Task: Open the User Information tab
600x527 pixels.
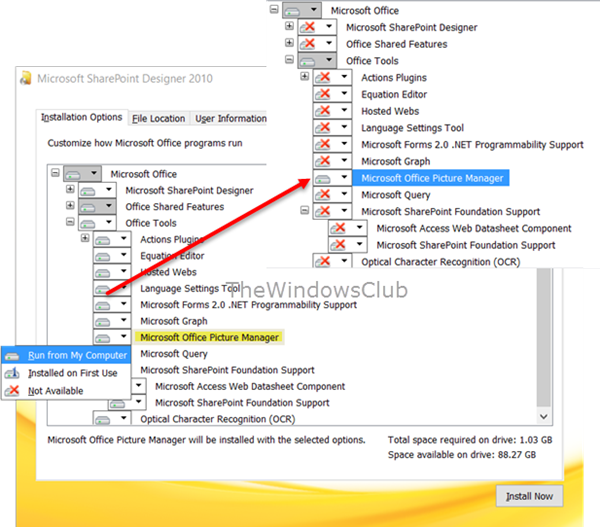Action: [x=231, y=119]
